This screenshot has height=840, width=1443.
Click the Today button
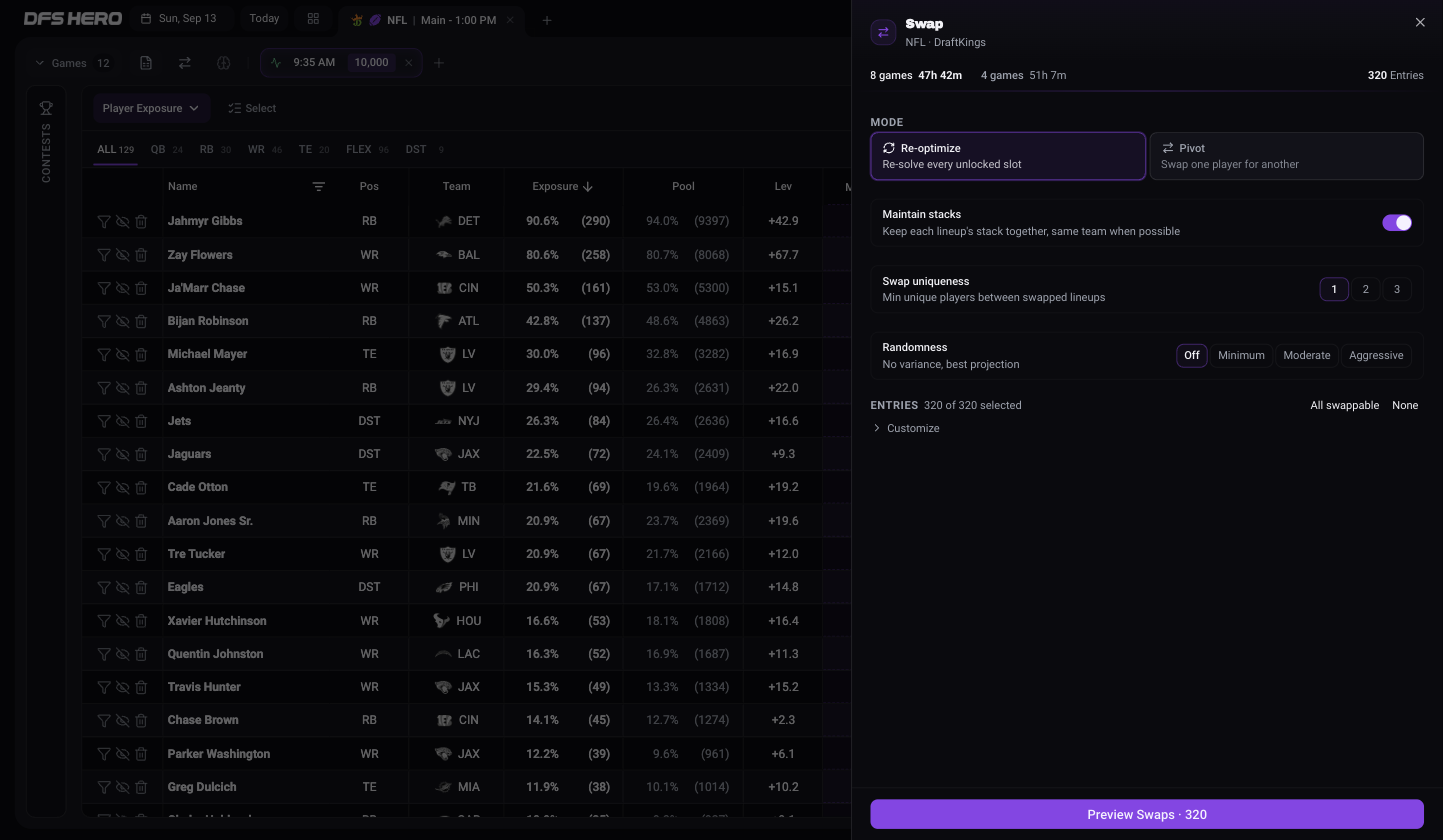(264, 19)
